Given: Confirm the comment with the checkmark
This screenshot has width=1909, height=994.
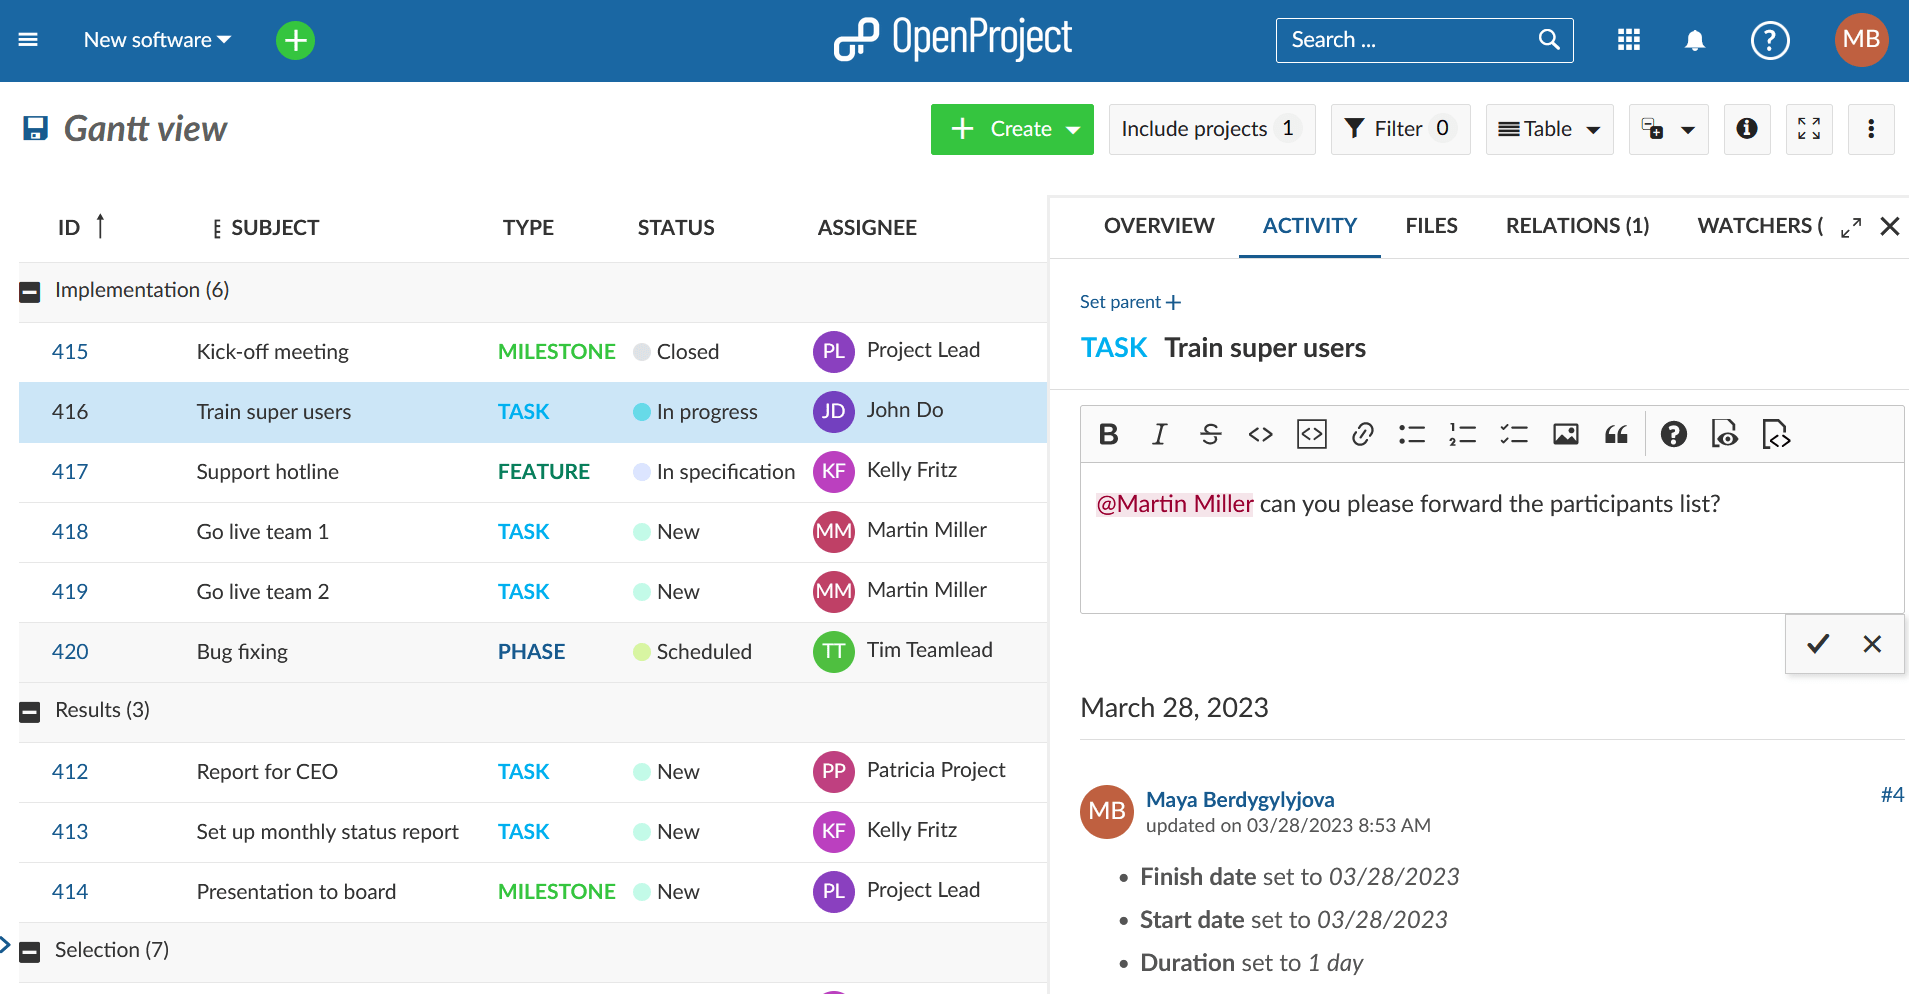Looking at the screenshot, I should [1818, 644].
